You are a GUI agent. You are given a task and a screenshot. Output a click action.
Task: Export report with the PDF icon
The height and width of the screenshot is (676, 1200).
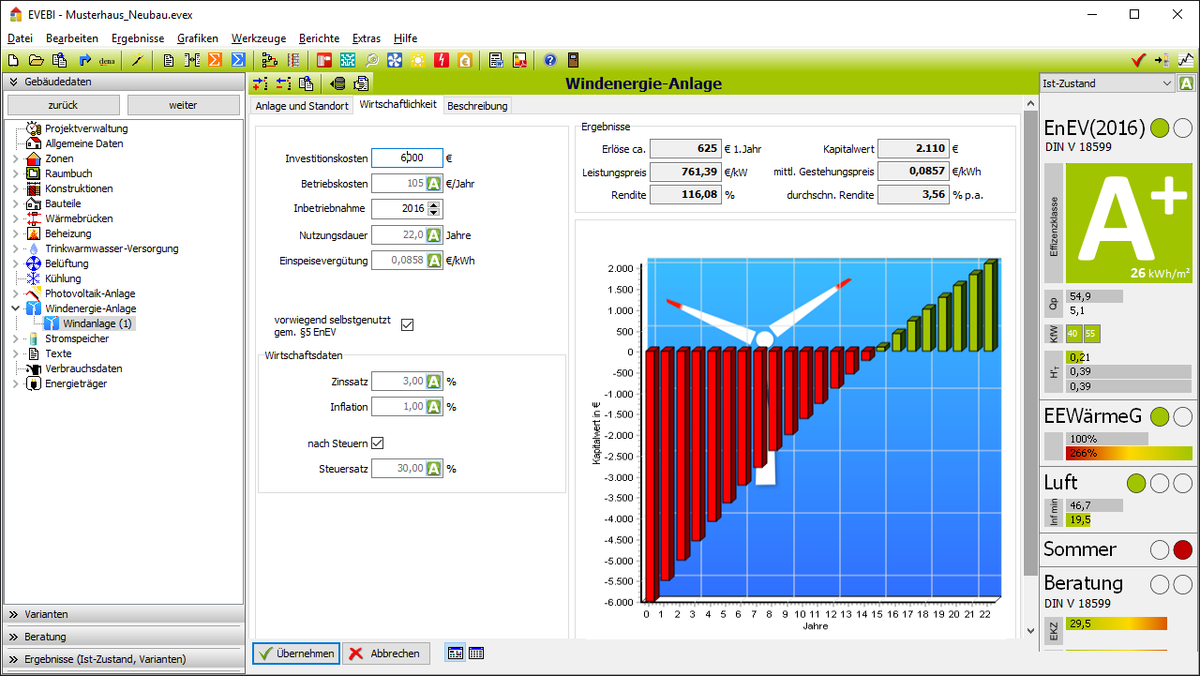[x=520, y=60]
